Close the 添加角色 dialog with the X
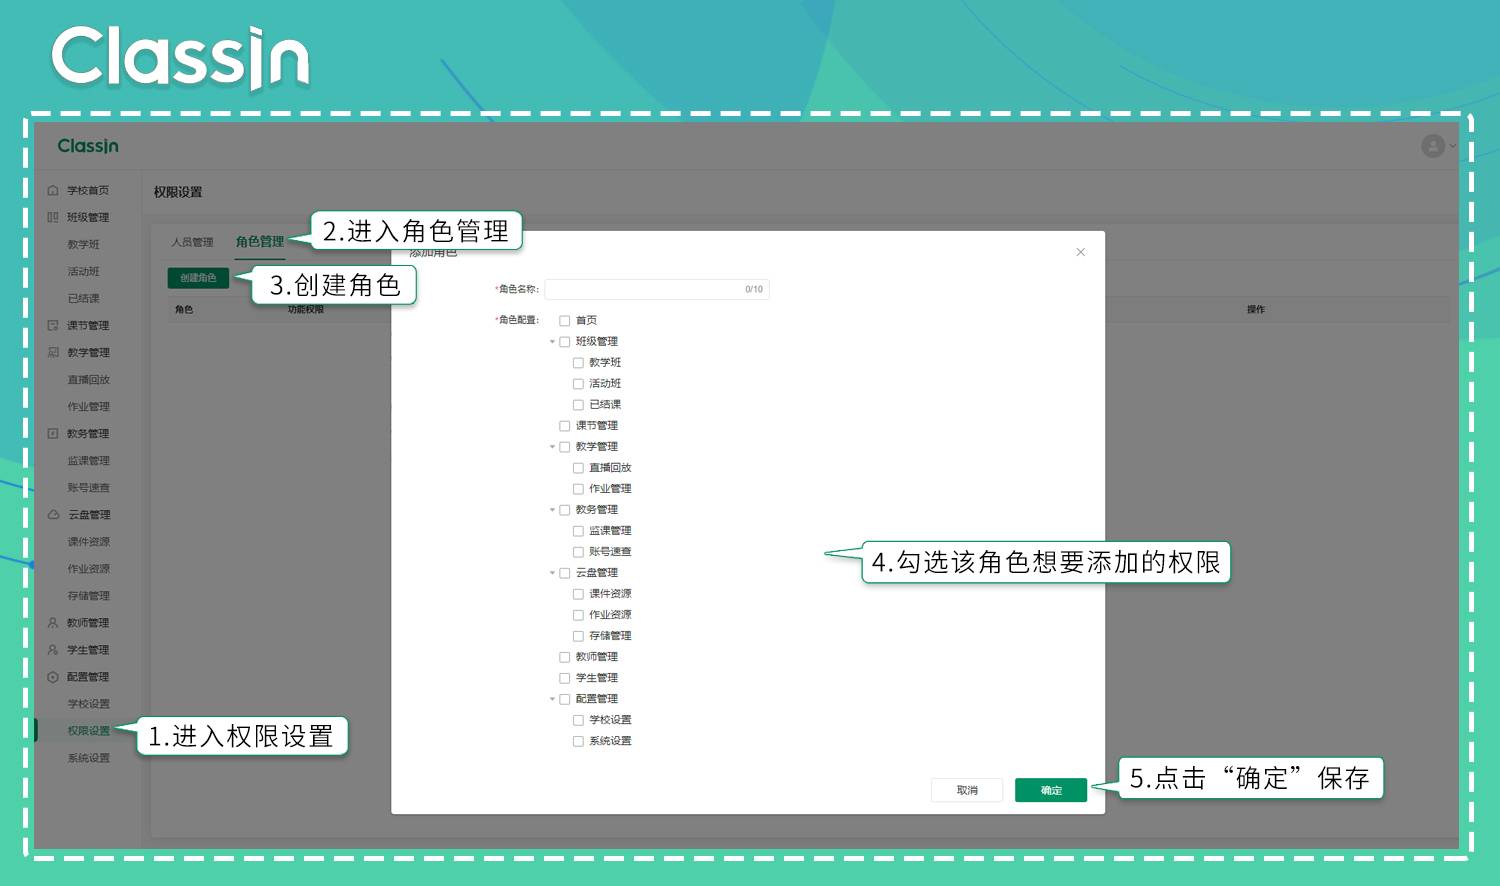This screenshot has height=886, width=1500. 1080,252
